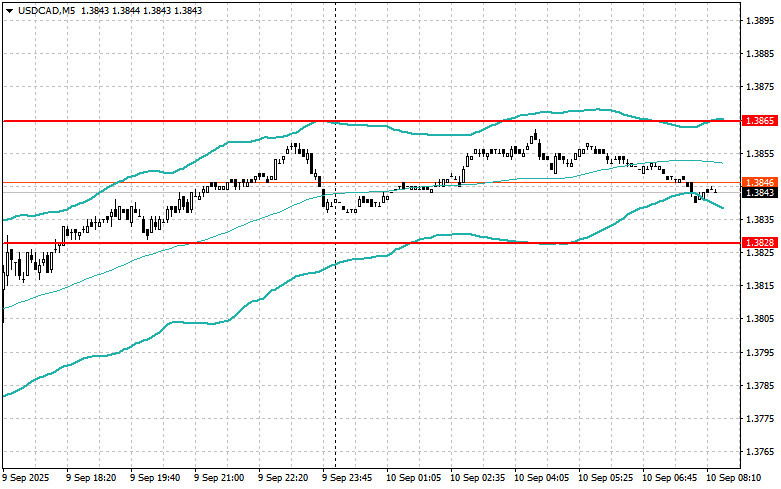781x489 pixels.
Task: Click the 10 Sep 04:05 time axis label
Action: [541, 478]
